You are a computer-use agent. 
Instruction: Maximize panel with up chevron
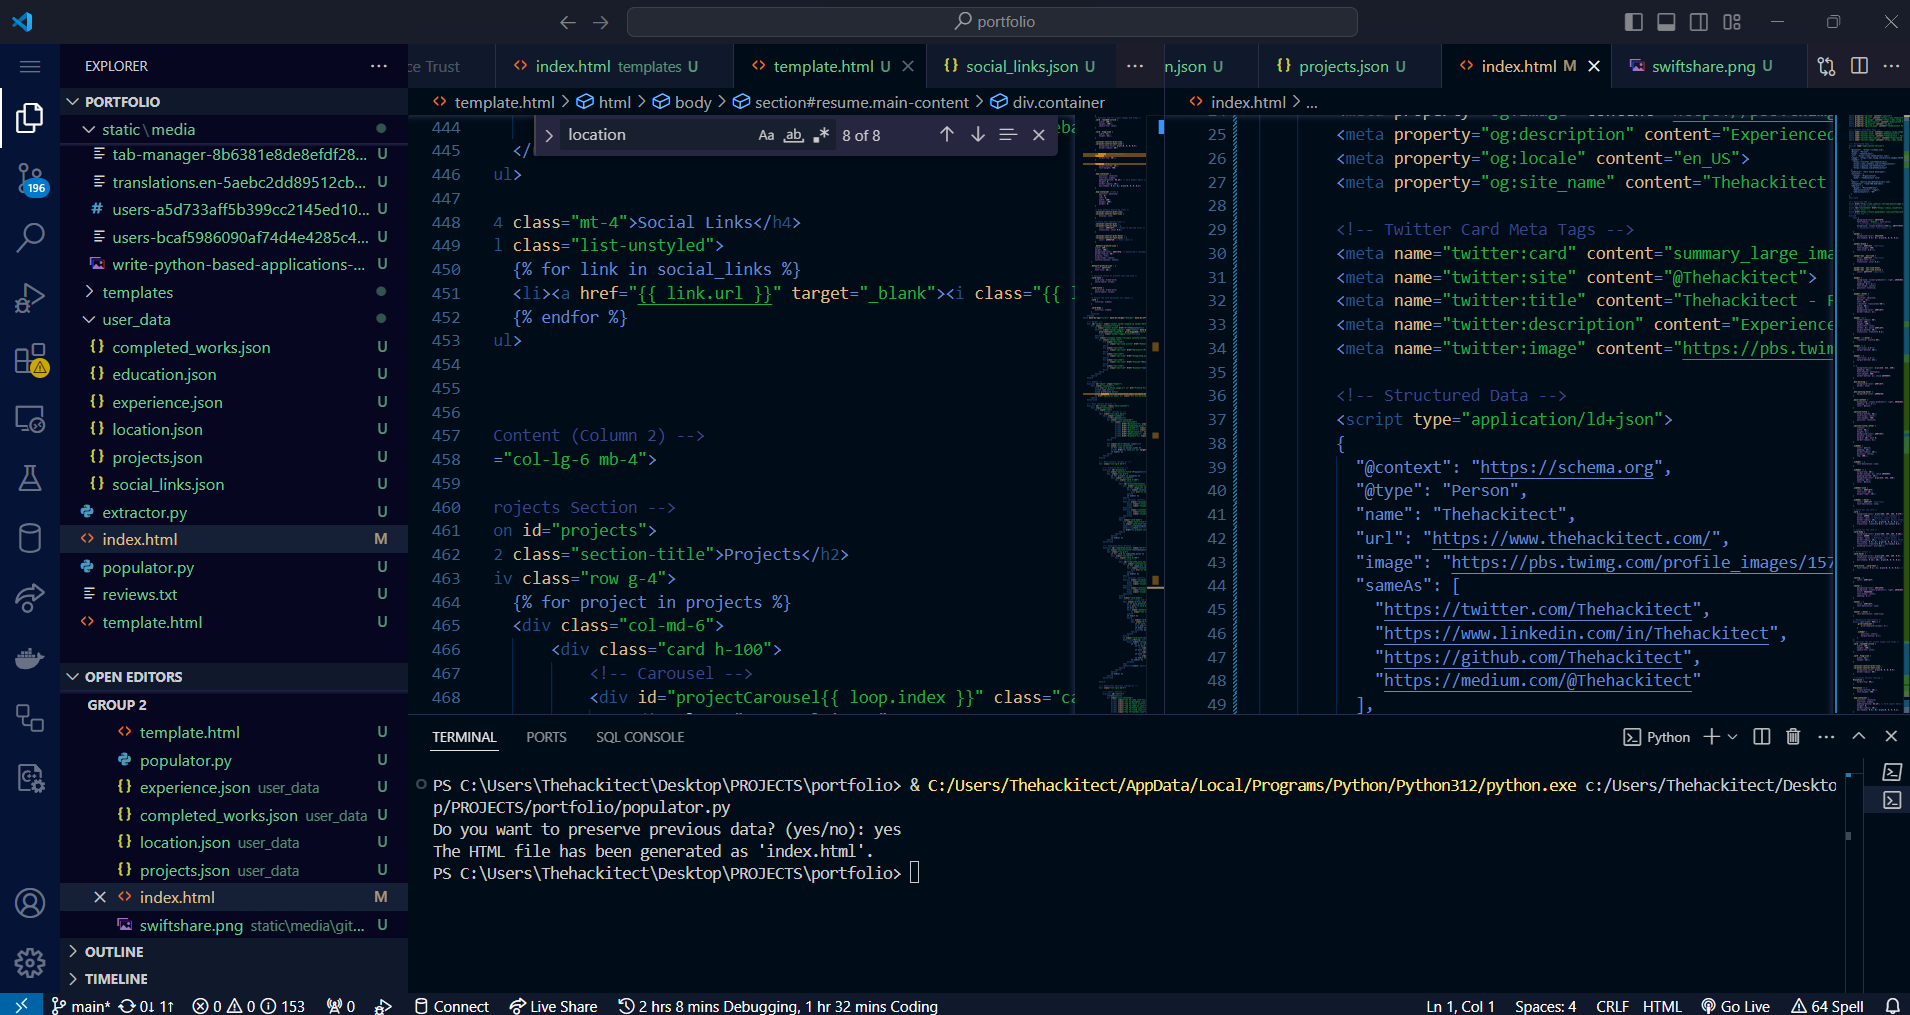click(1858, 736)
